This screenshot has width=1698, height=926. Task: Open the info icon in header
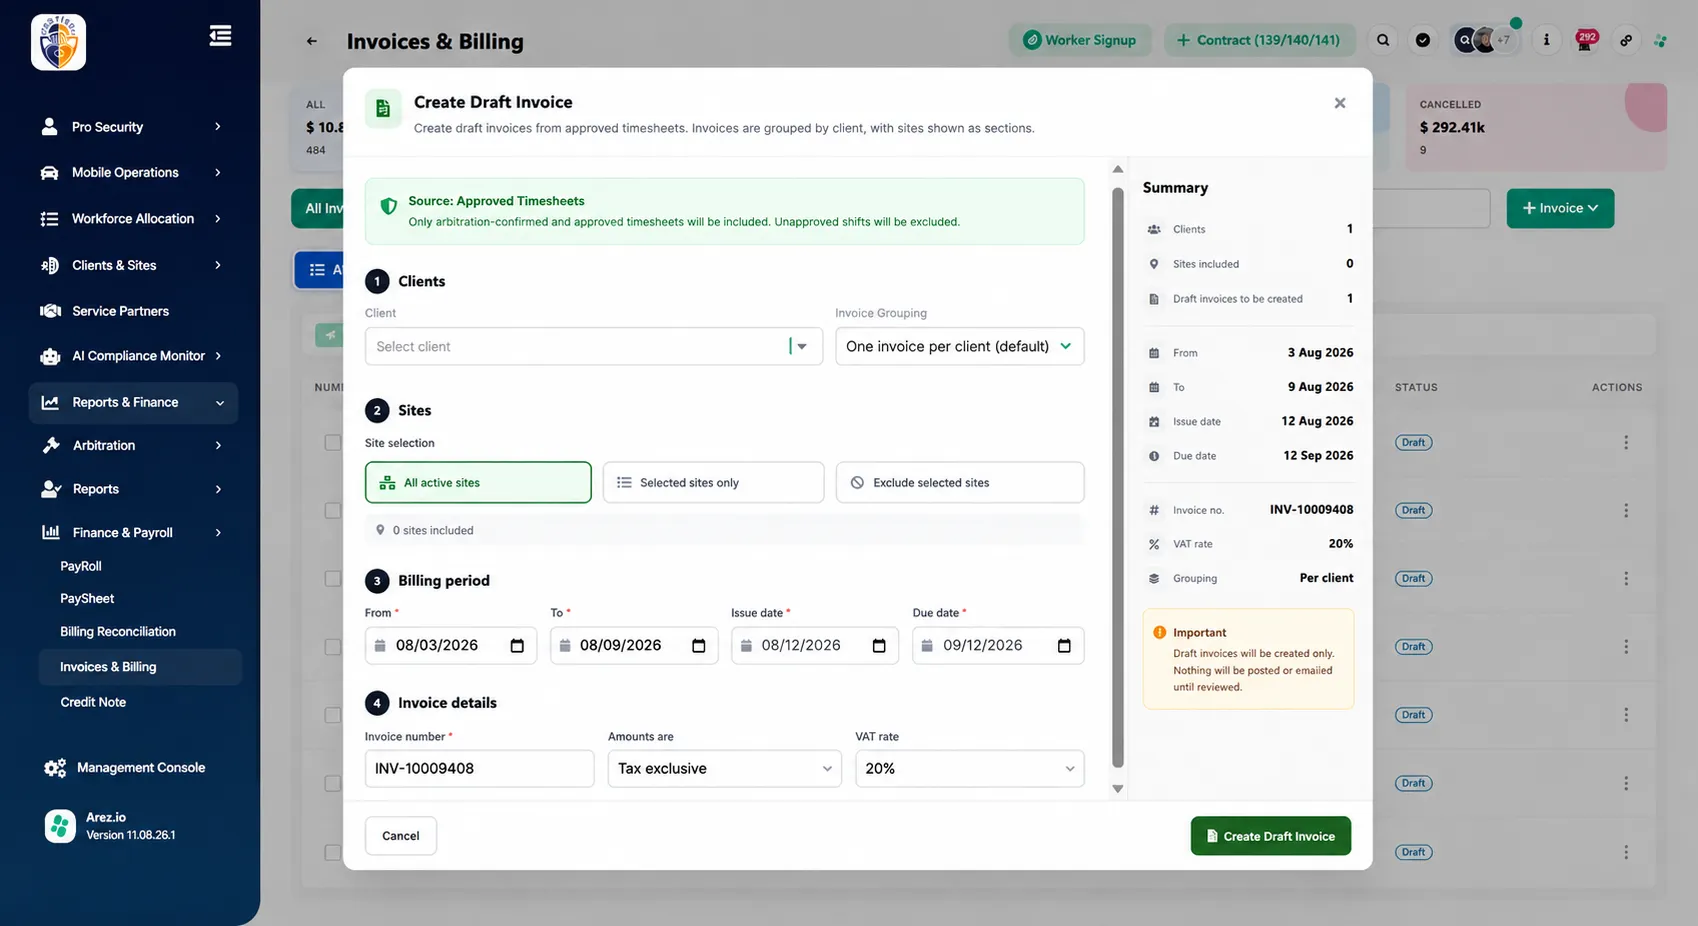click(x=1546, y=40)
